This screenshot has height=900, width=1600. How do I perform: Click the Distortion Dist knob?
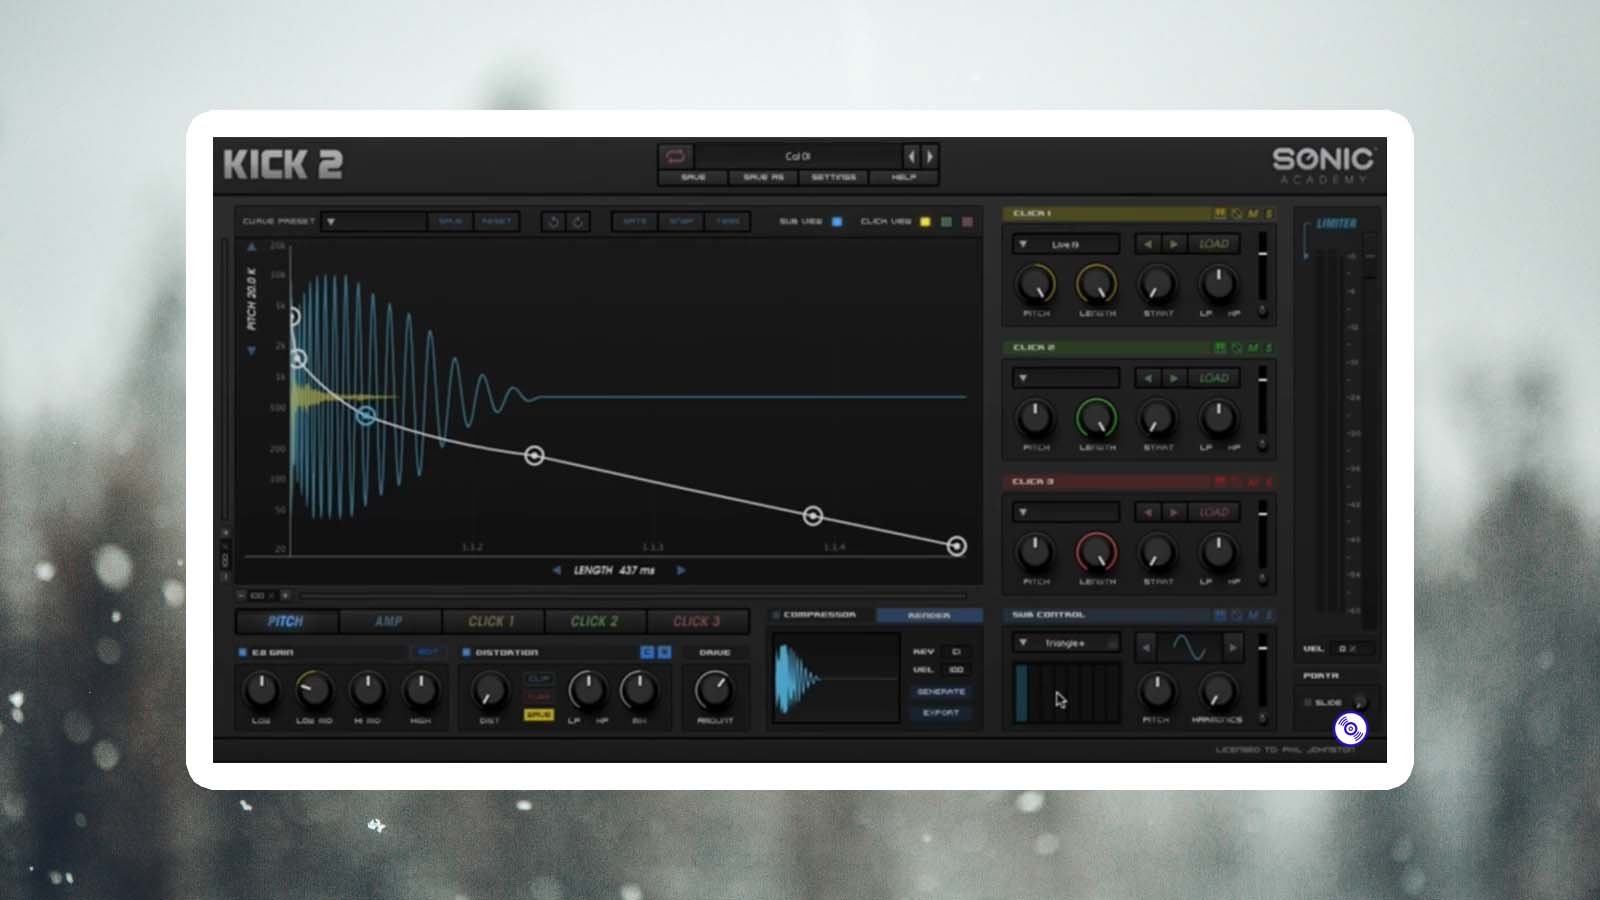coord(489,689)
